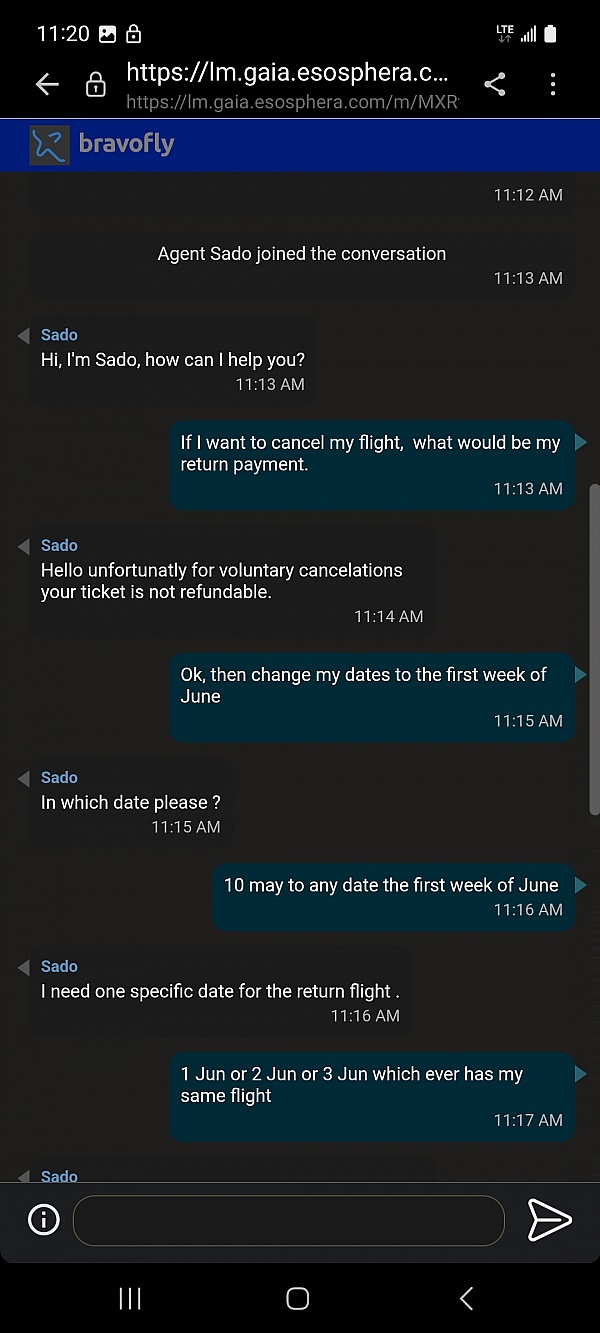Open the chat info icon
600x1333 pixels.
click(44, 1220)
